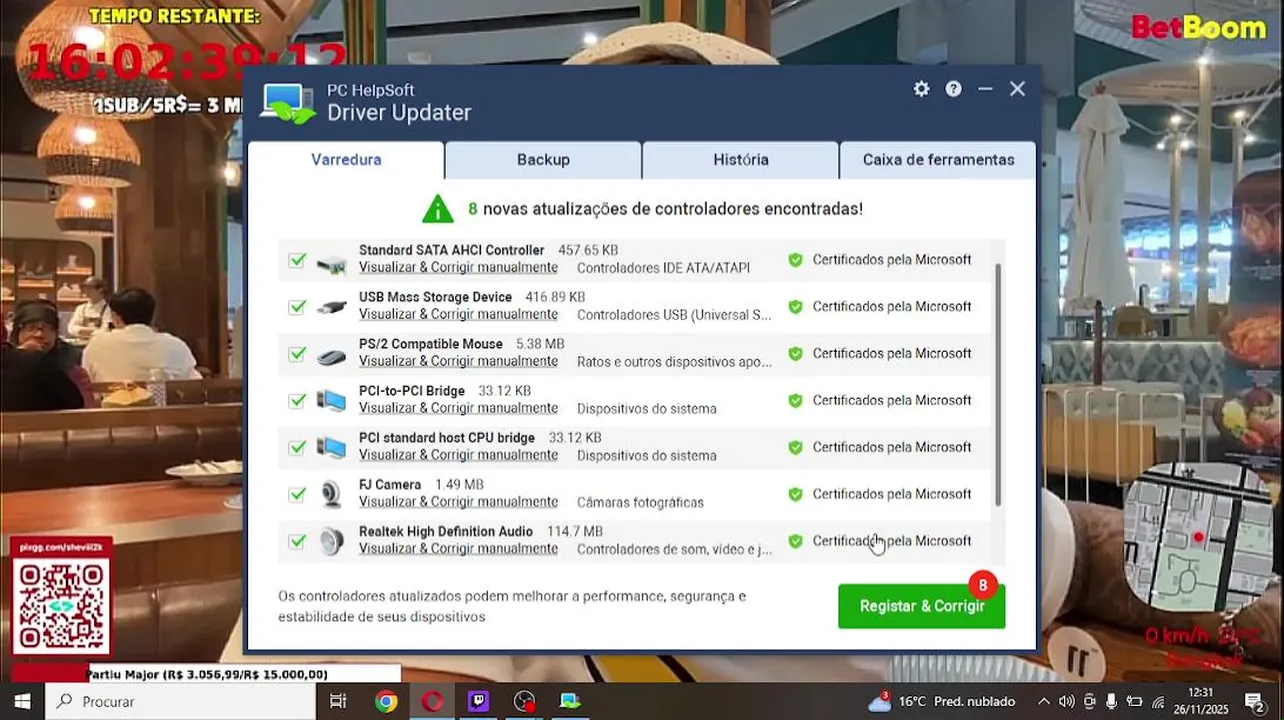1284x720 pixels.
Task: Switch to the Backup tab
Action: pyautogui.click(x=543, y=160)
